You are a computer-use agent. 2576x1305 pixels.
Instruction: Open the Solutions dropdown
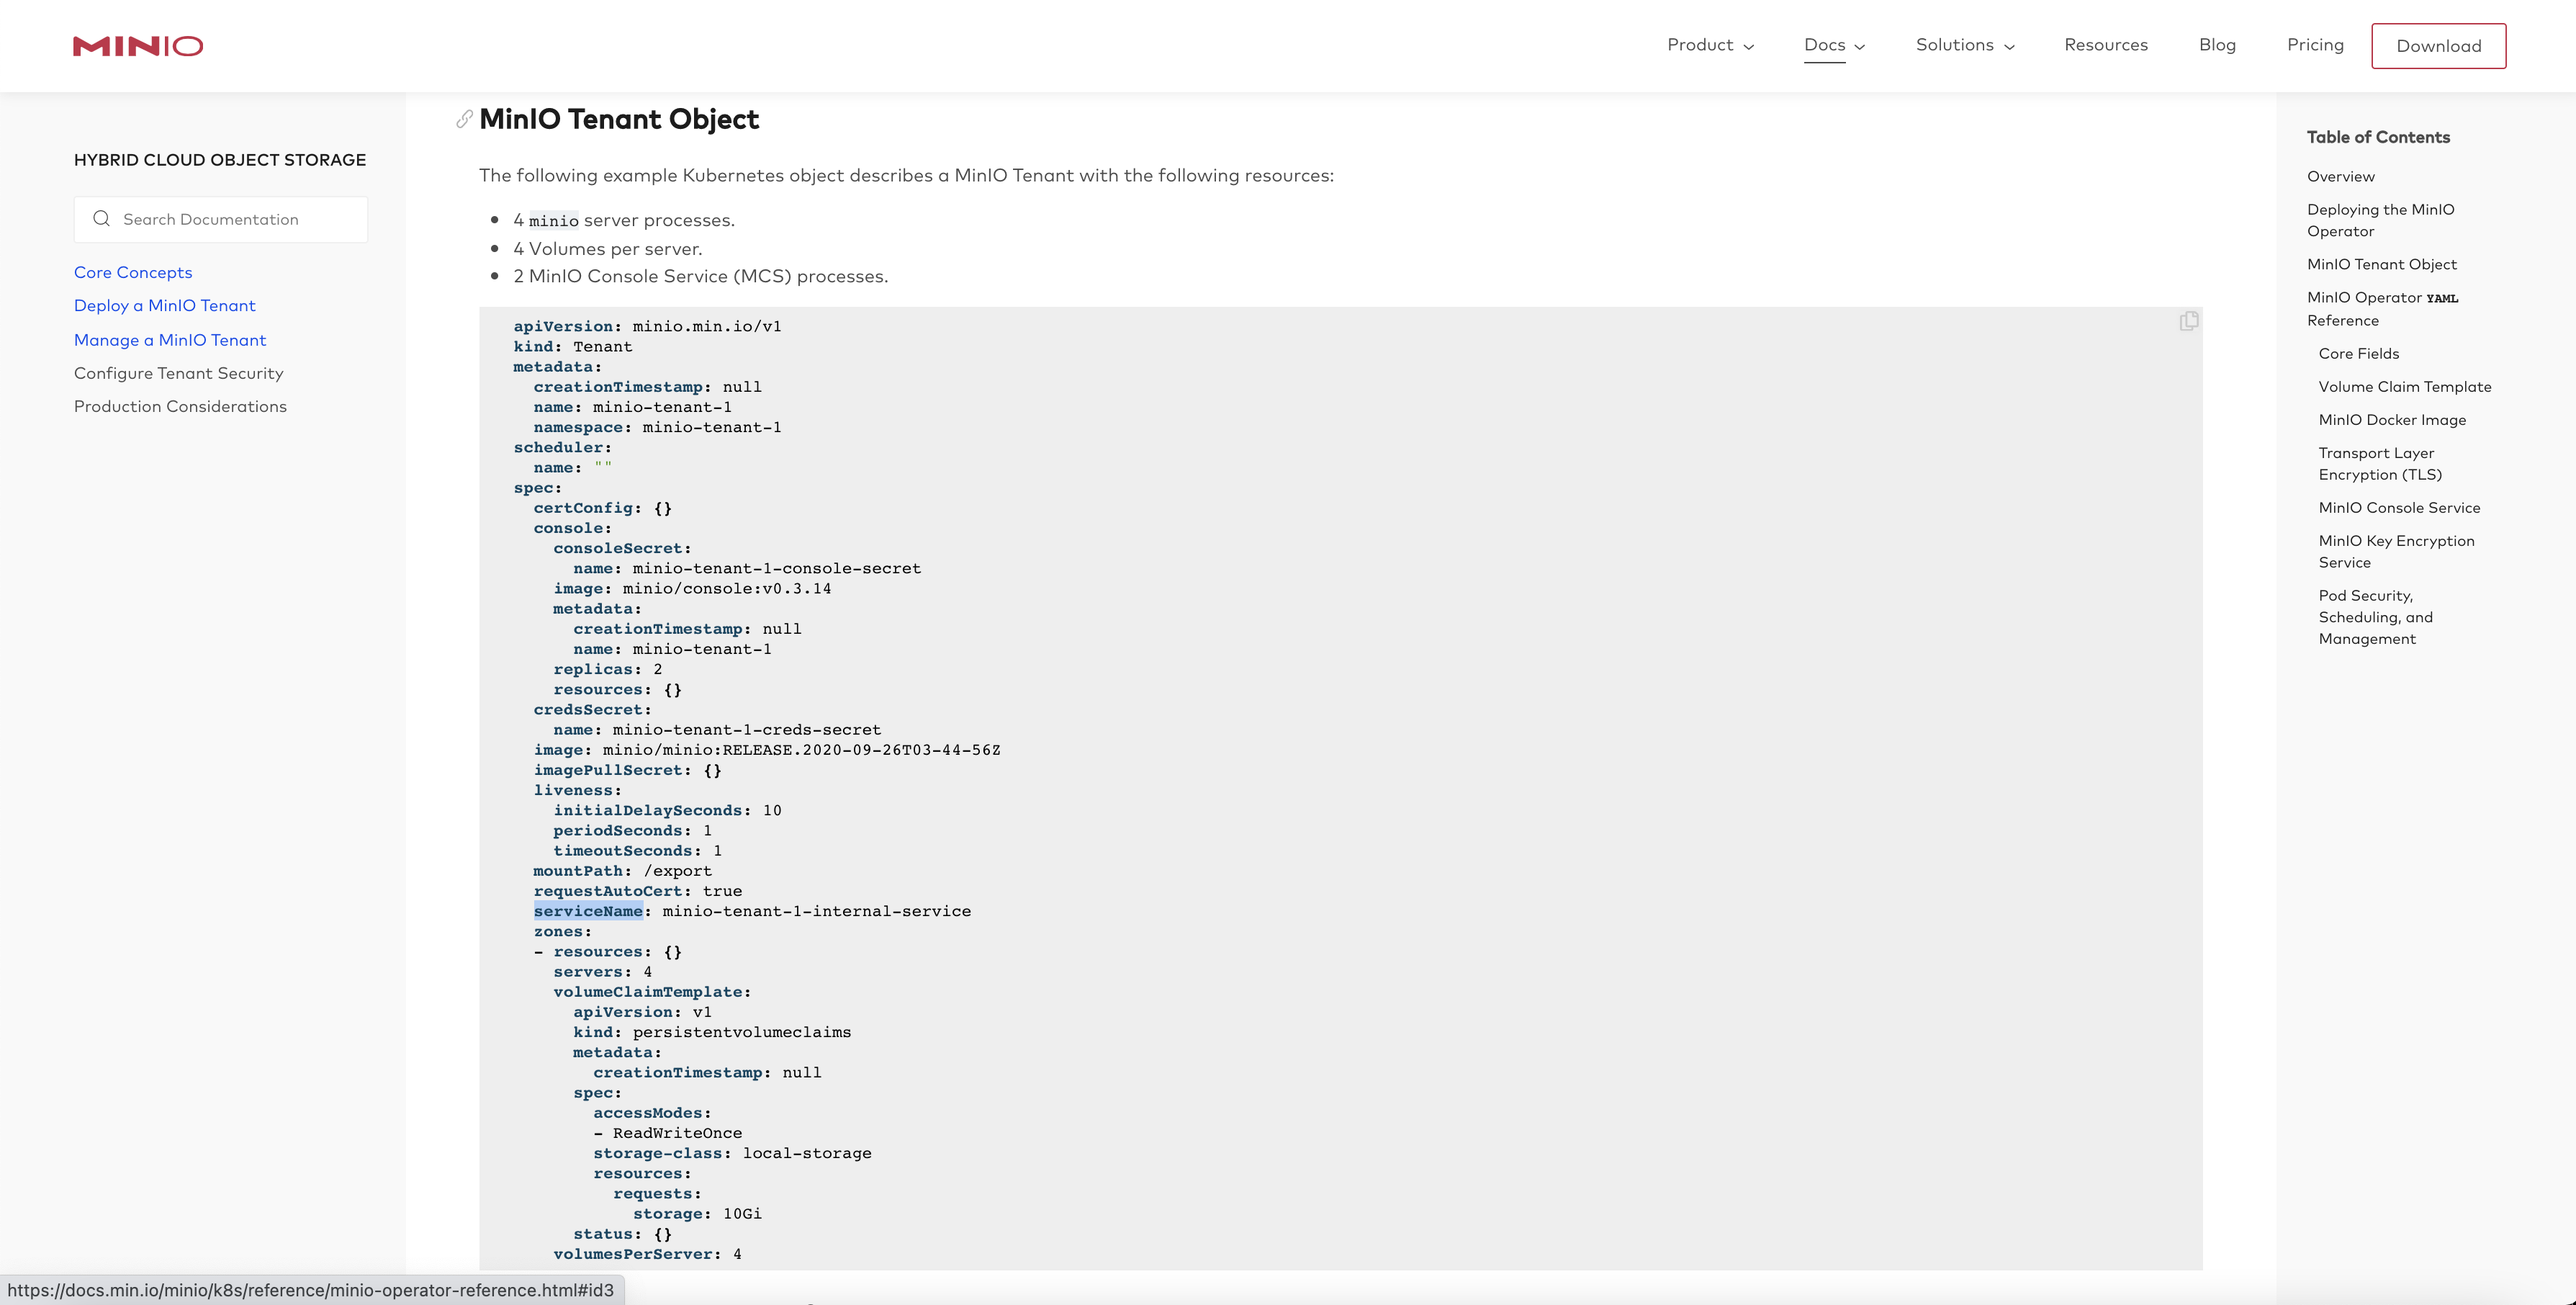[x=1963, y=45]
